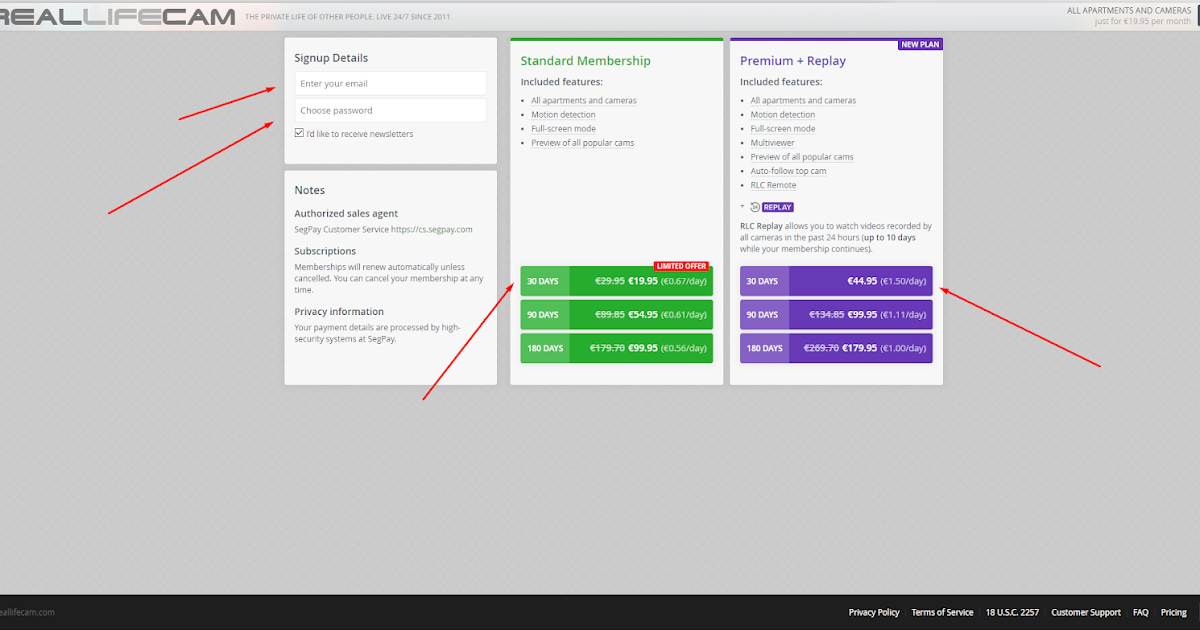Select Standard 90 days €54.95 plan
The width and height of the screenshot is (1200, 630).
tap(616, 314)
